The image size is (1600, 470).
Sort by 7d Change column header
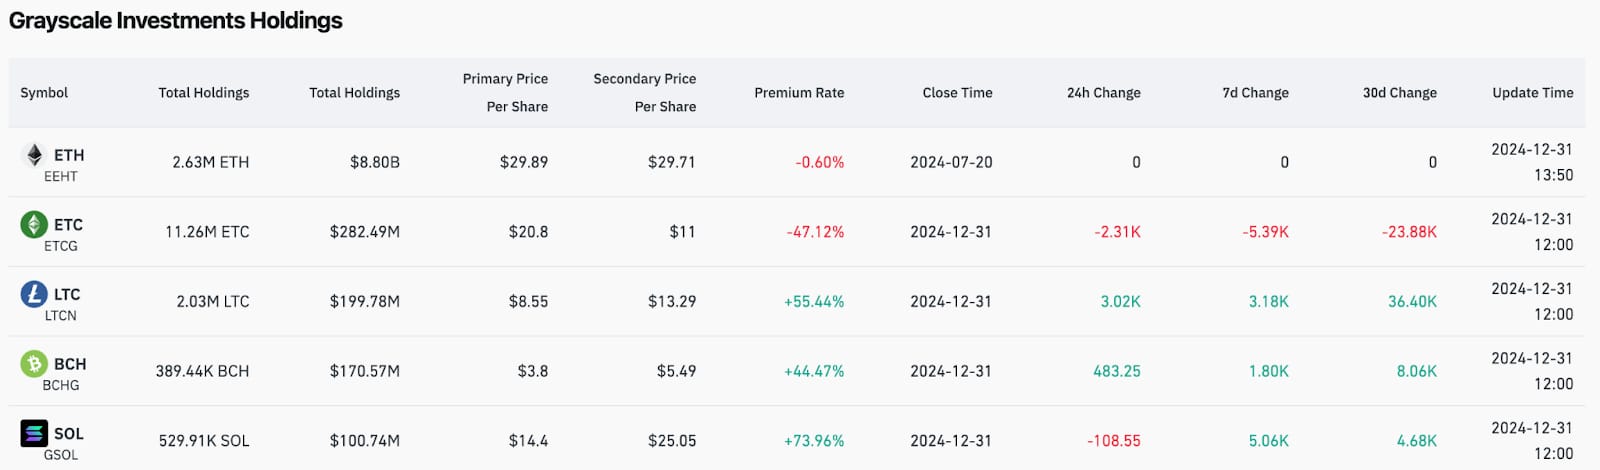click(x=1255, y=92)
